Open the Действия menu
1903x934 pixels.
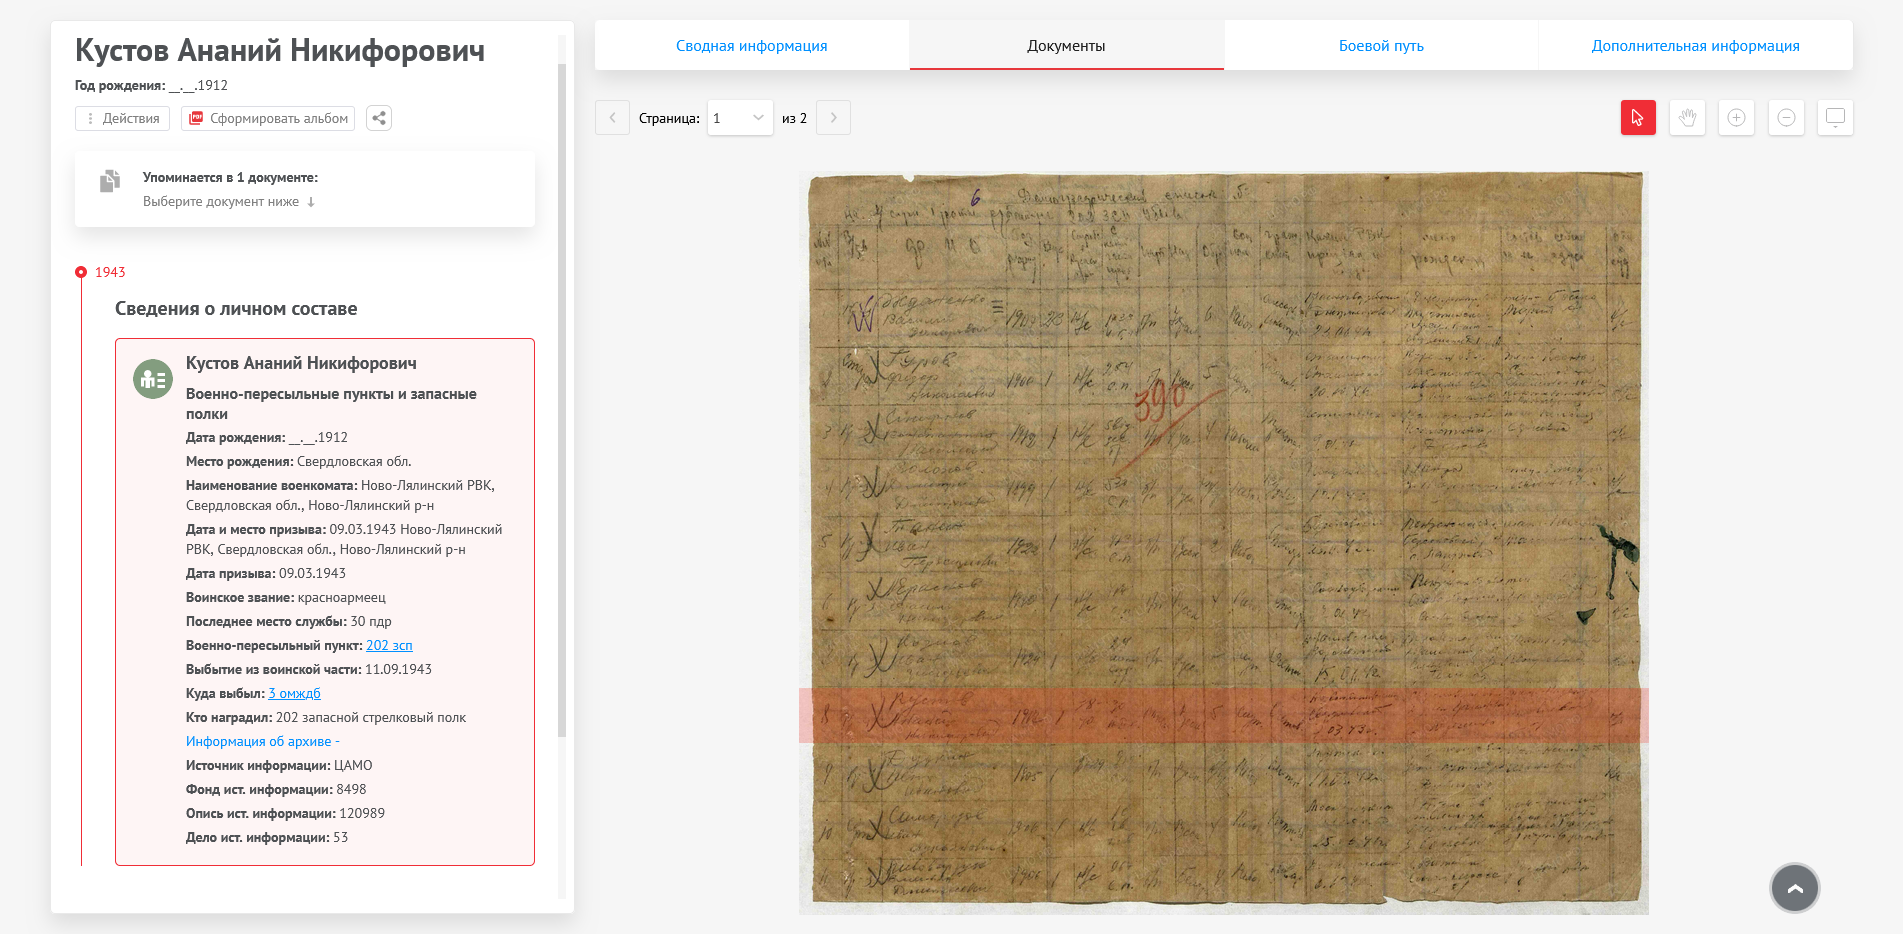pos(122,118)
